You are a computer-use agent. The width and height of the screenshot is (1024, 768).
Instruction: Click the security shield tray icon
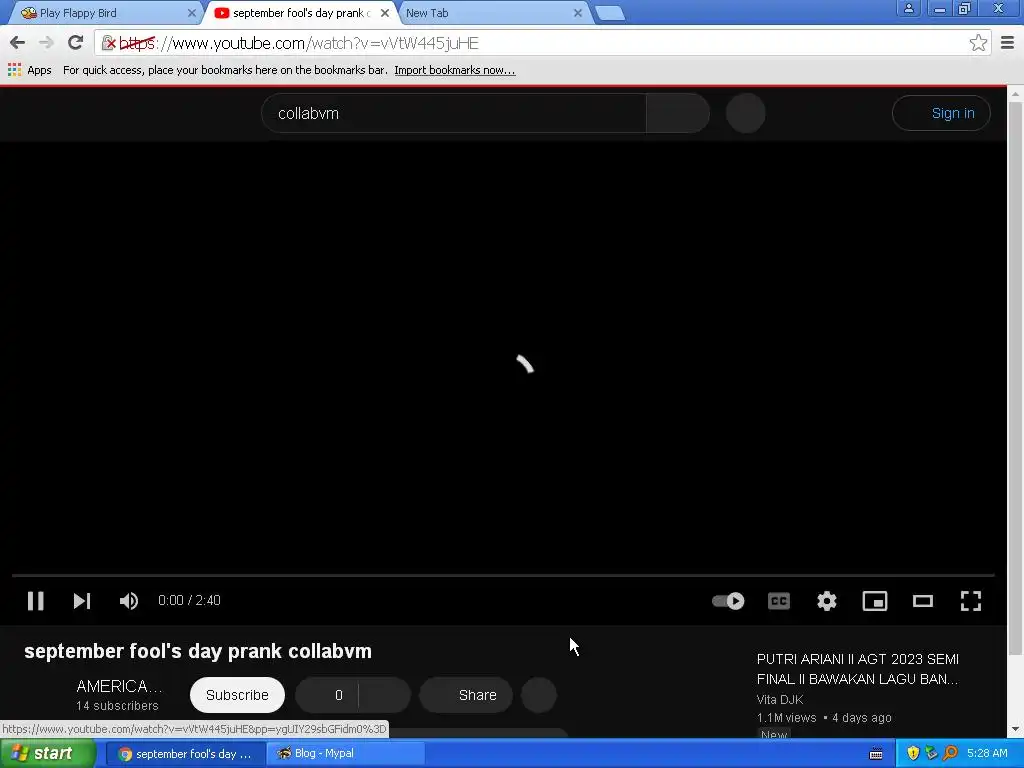click(913, 754)
